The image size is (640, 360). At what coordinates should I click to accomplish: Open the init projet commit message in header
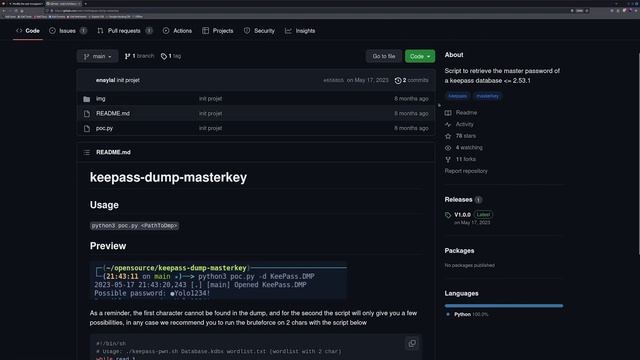pos(128,80)
